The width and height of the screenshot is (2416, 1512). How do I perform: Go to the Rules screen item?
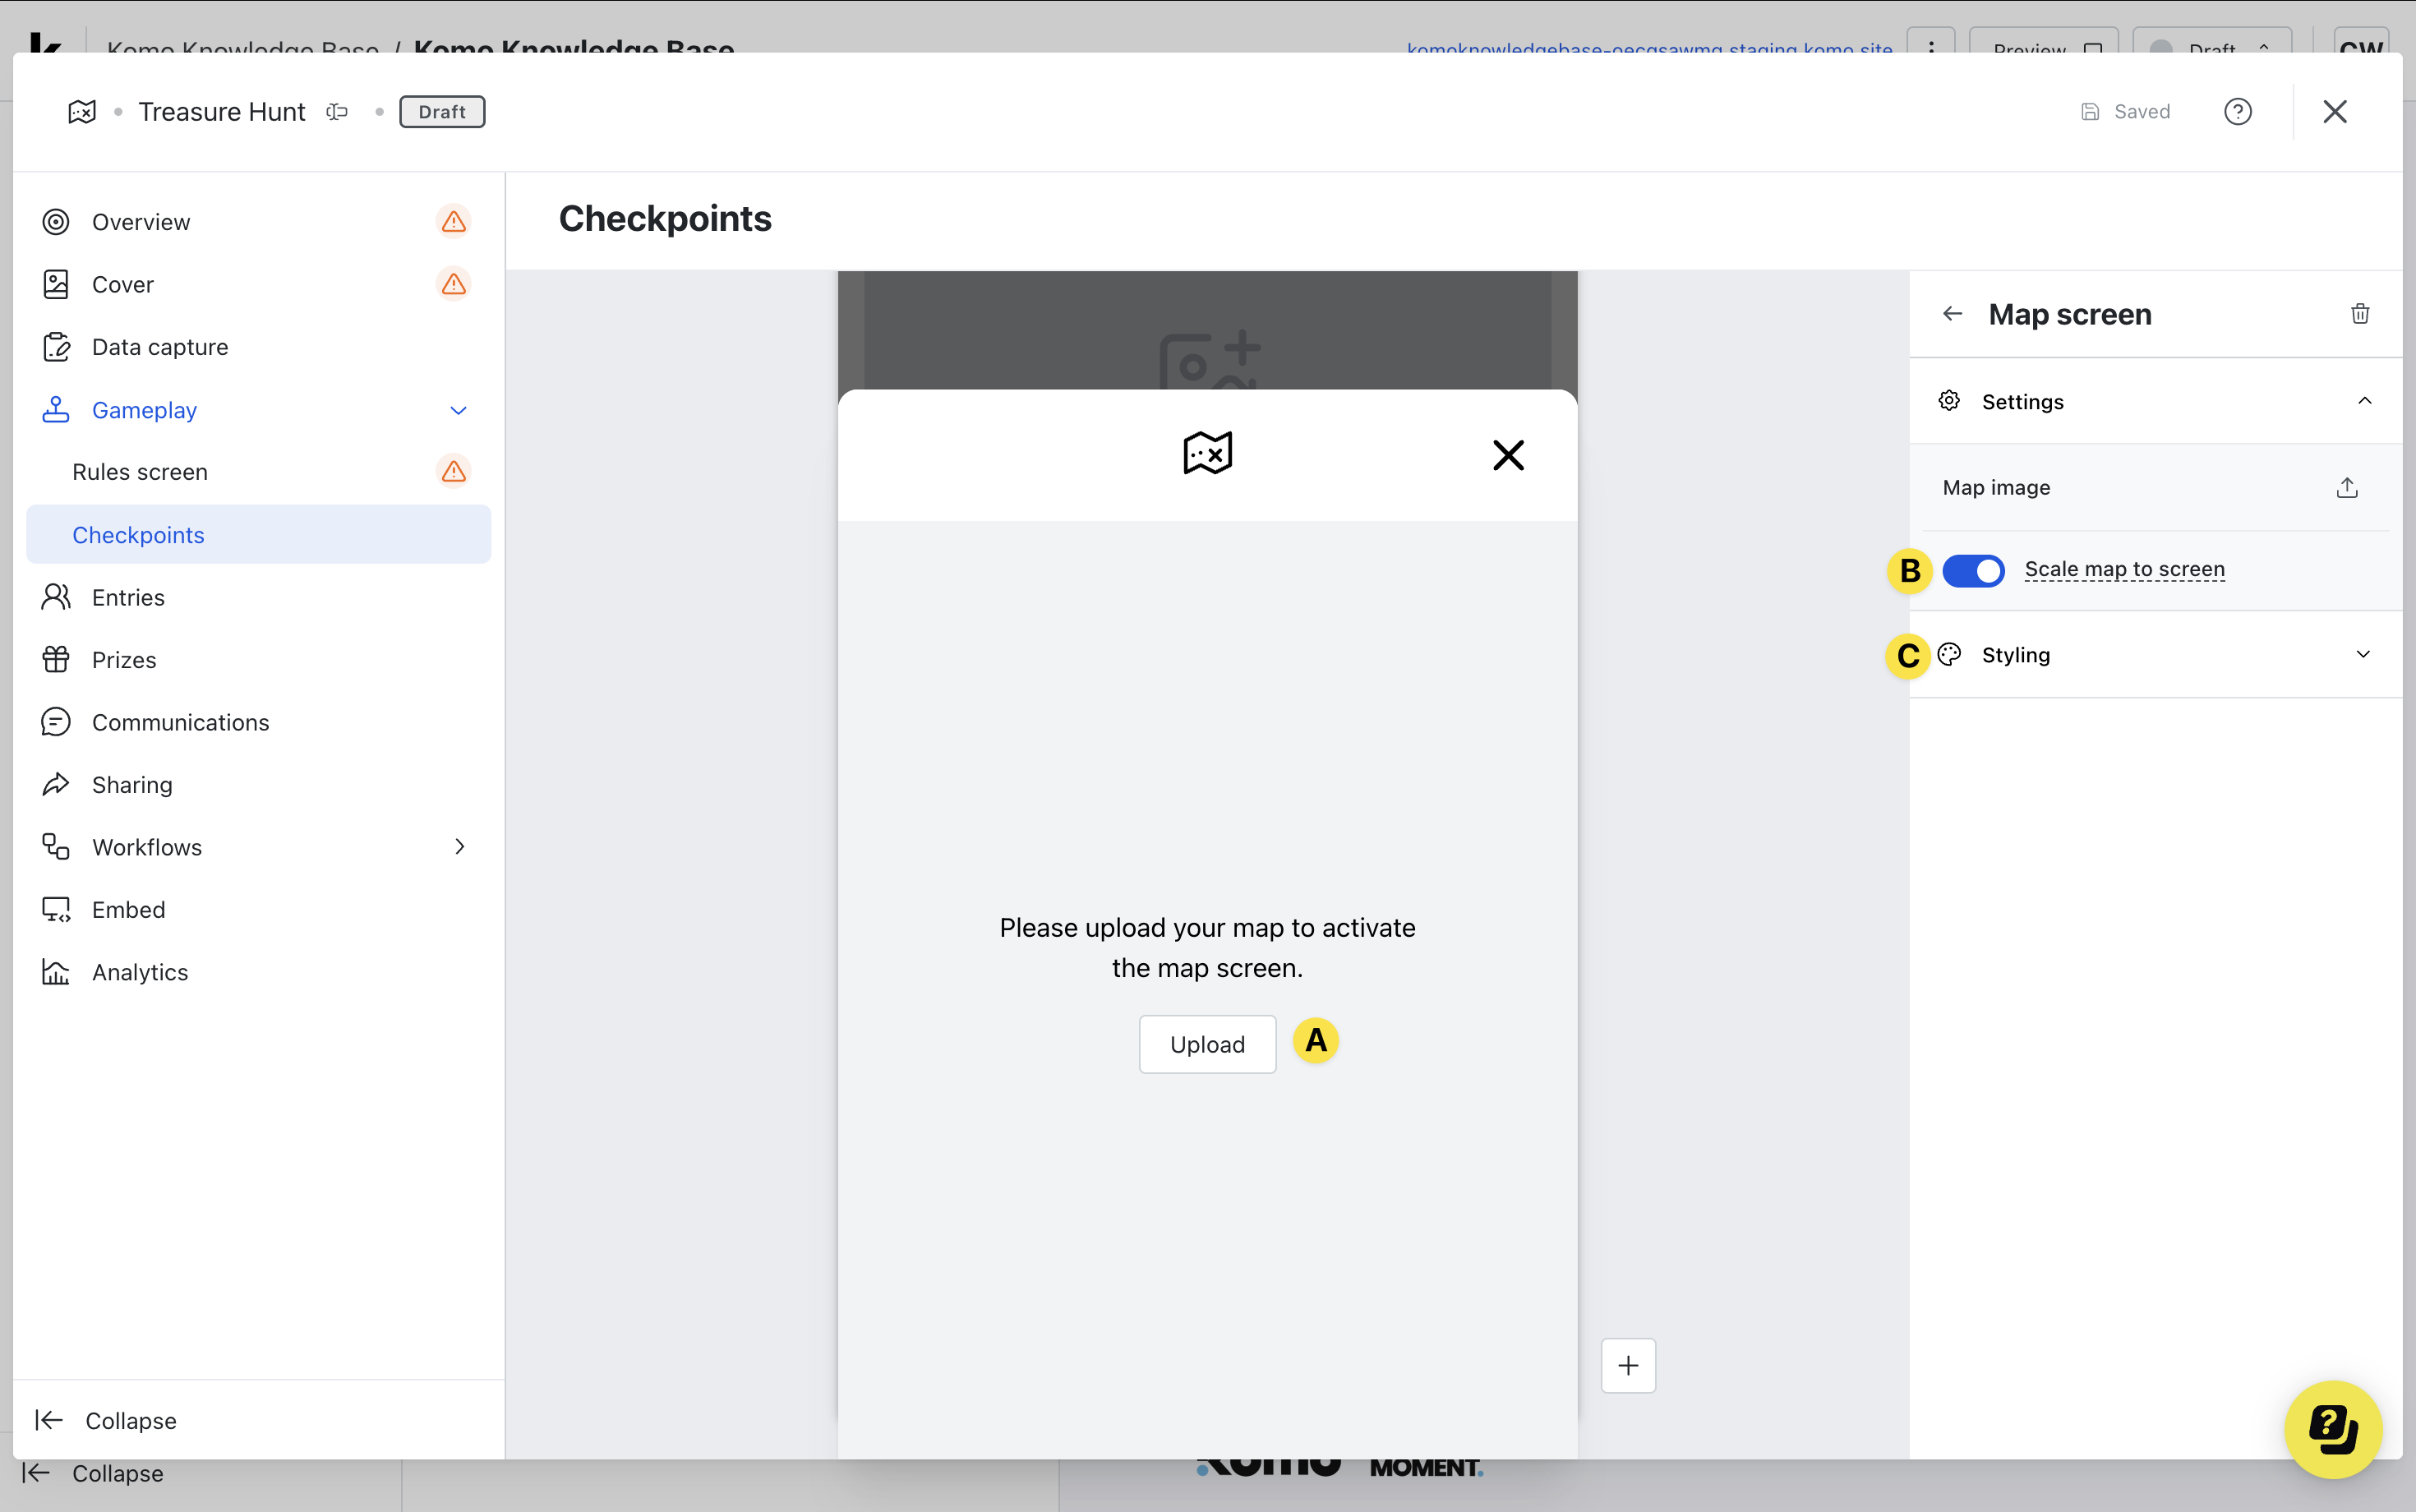140,472
